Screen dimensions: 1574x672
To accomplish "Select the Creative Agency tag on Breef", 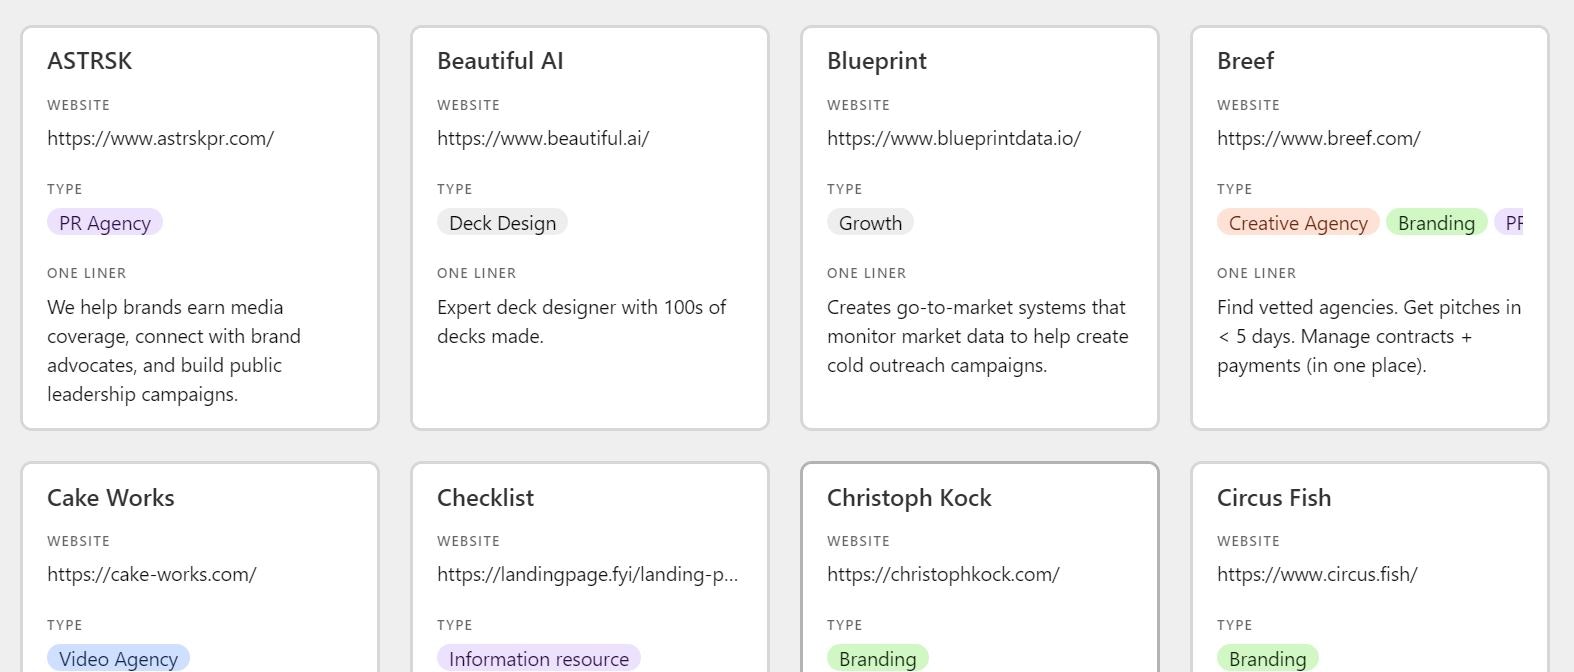I will (x=1297, y=223).
